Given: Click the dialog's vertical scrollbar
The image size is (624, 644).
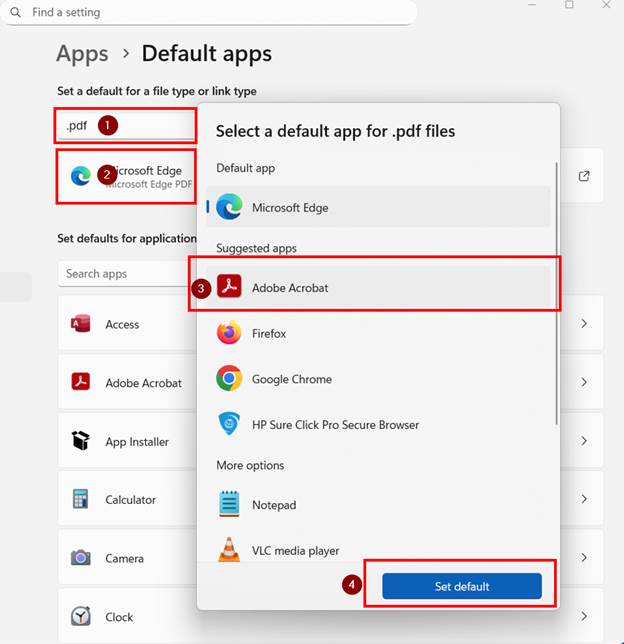Looking at the screenshot, I should (x=557, y=294).
